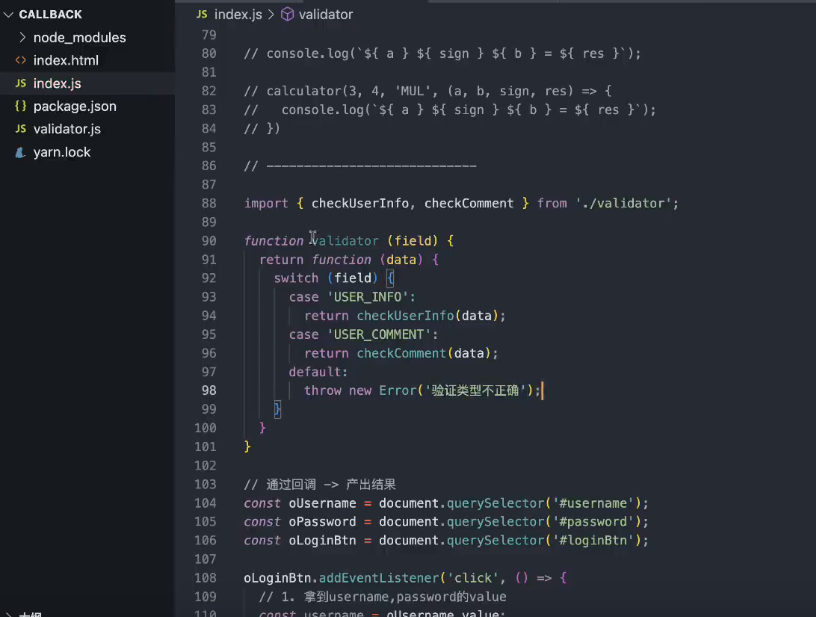The height and width of the screenshot is (617, 816).
Task: Click checkUserInfo in the import statement
Action: pyautogui.click(x=360, y=203)
